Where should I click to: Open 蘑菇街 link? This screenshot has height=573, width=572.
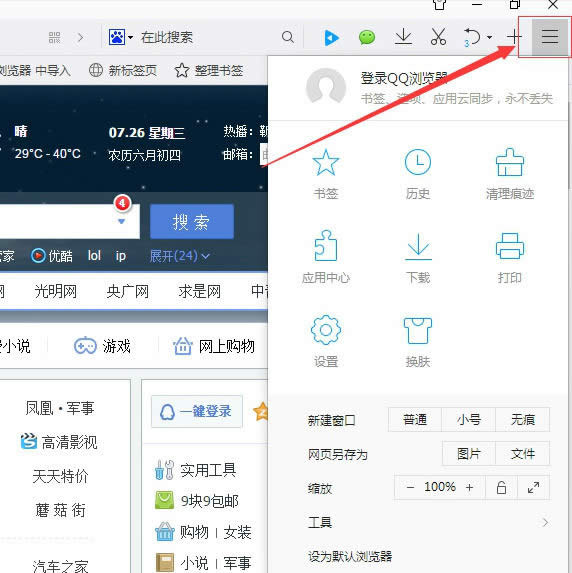60,510
